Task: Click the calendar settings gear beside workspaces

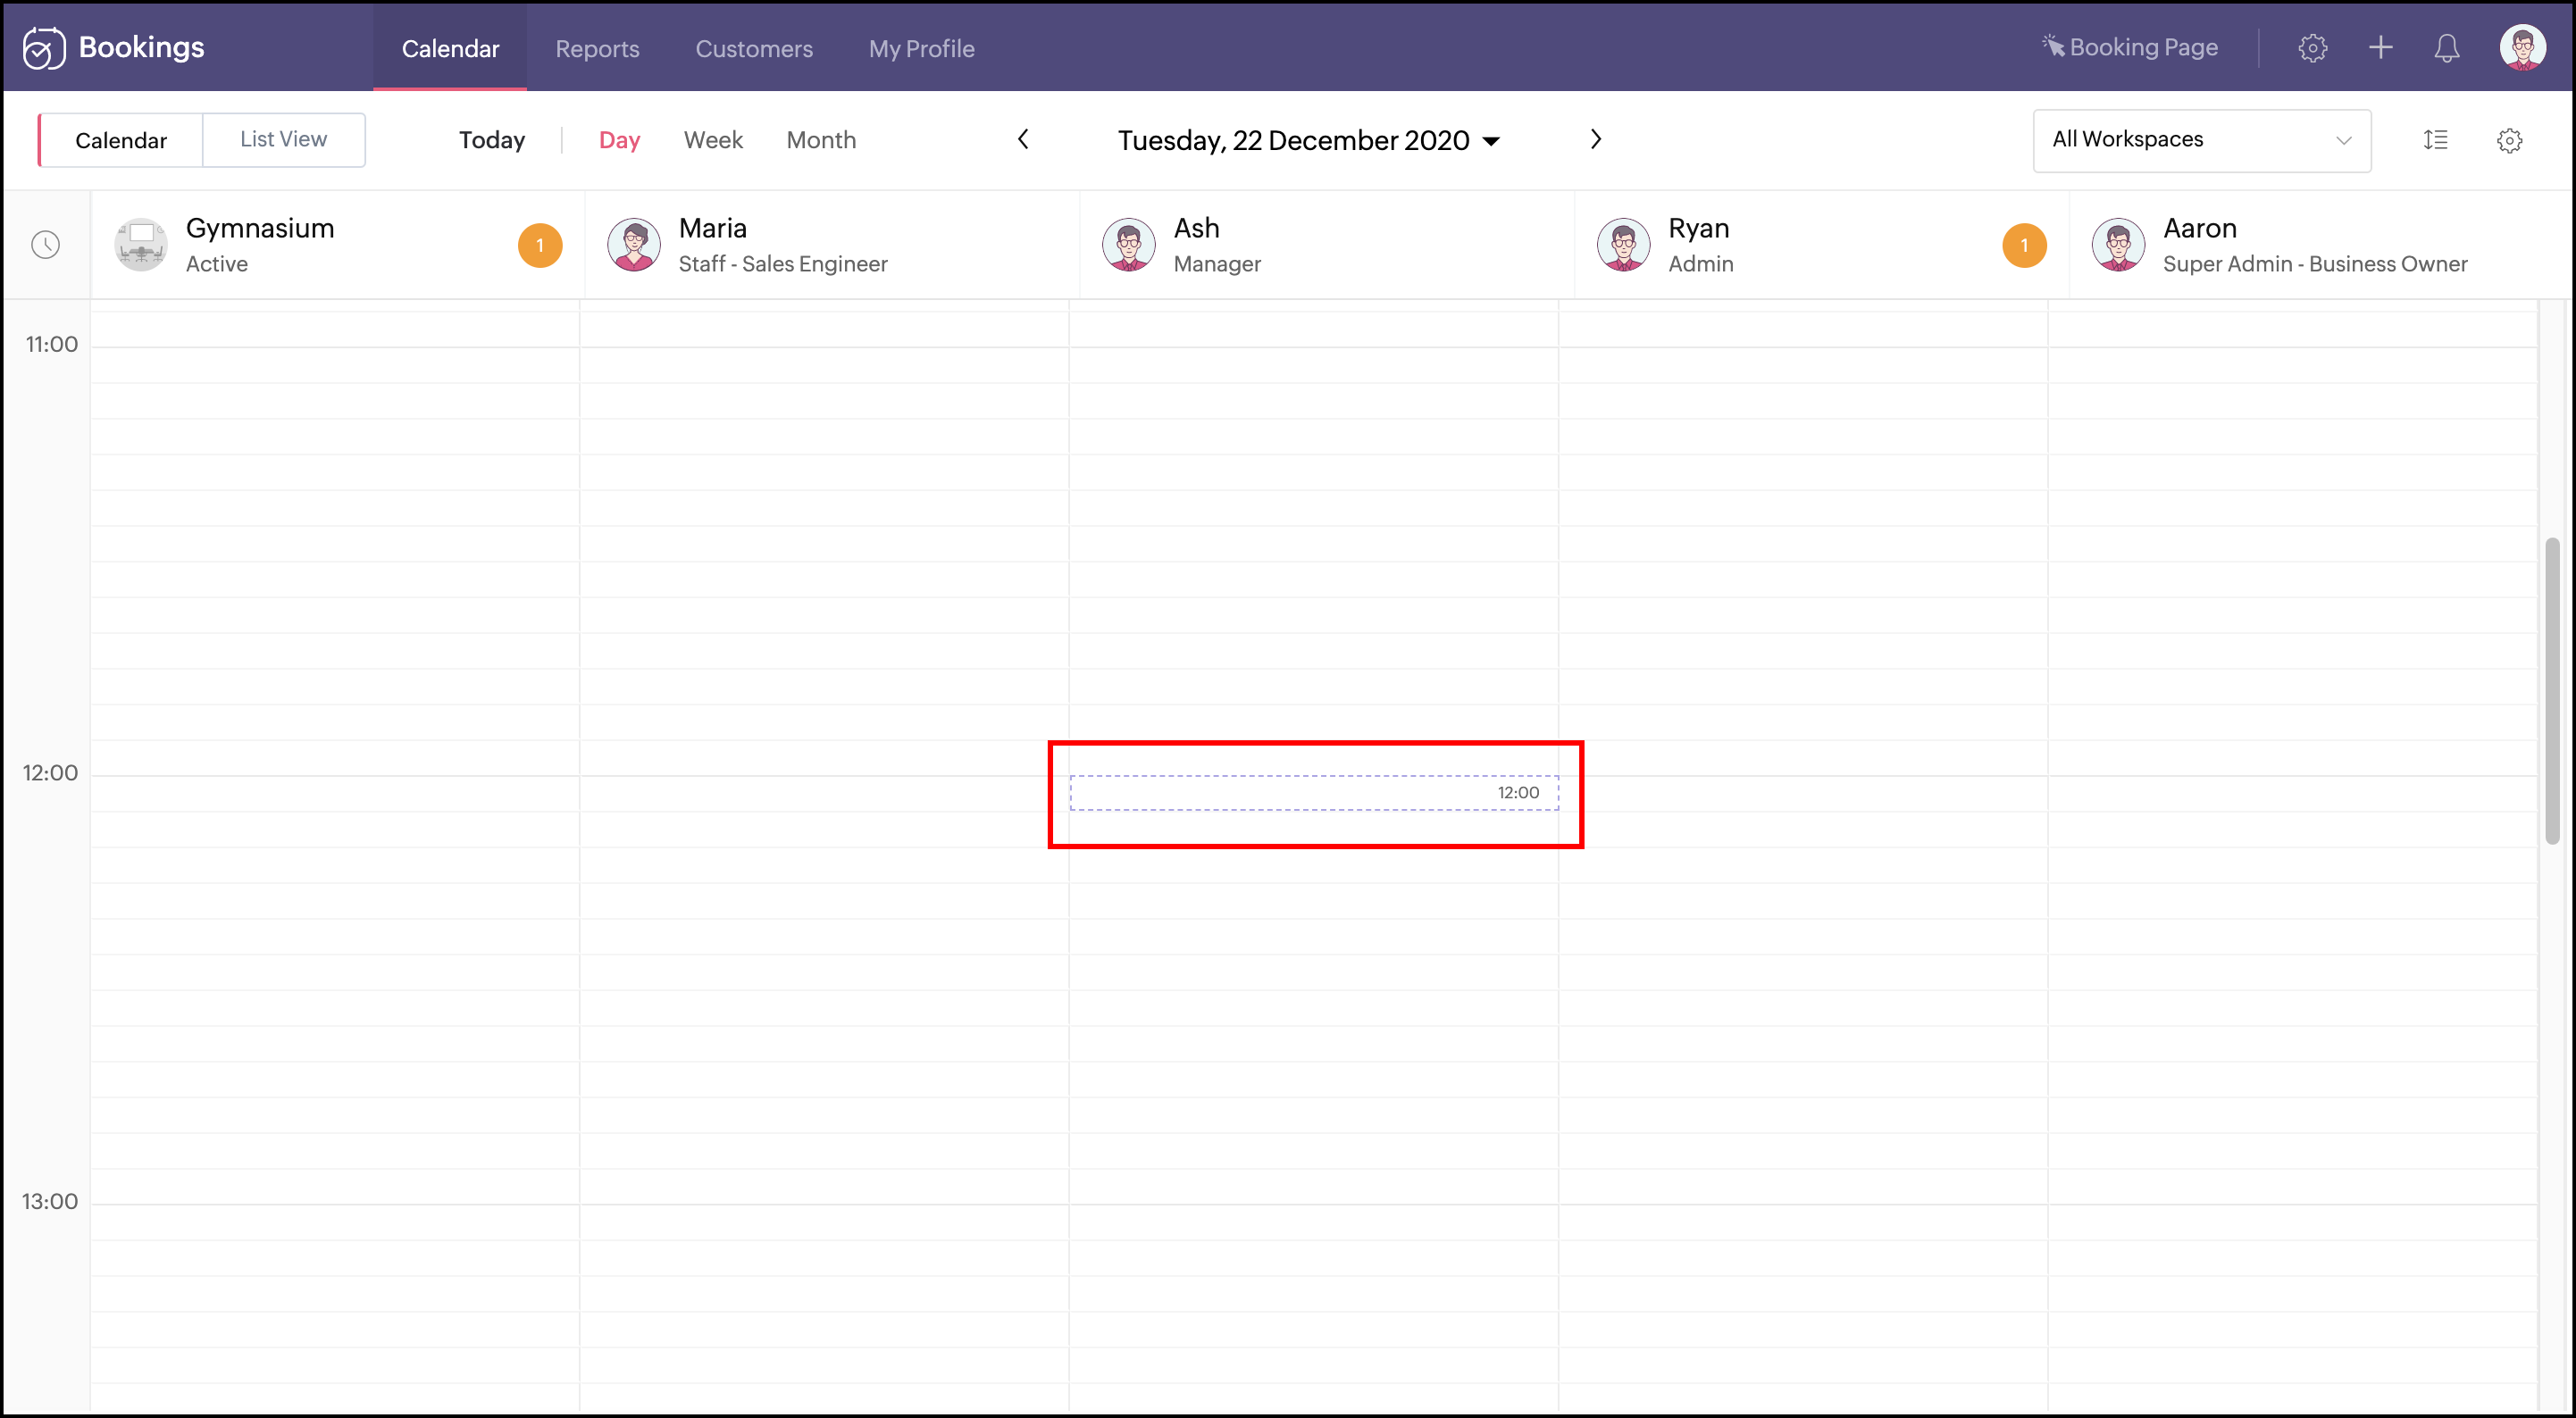Action: pyautogui.click(x=2509, y=140)
